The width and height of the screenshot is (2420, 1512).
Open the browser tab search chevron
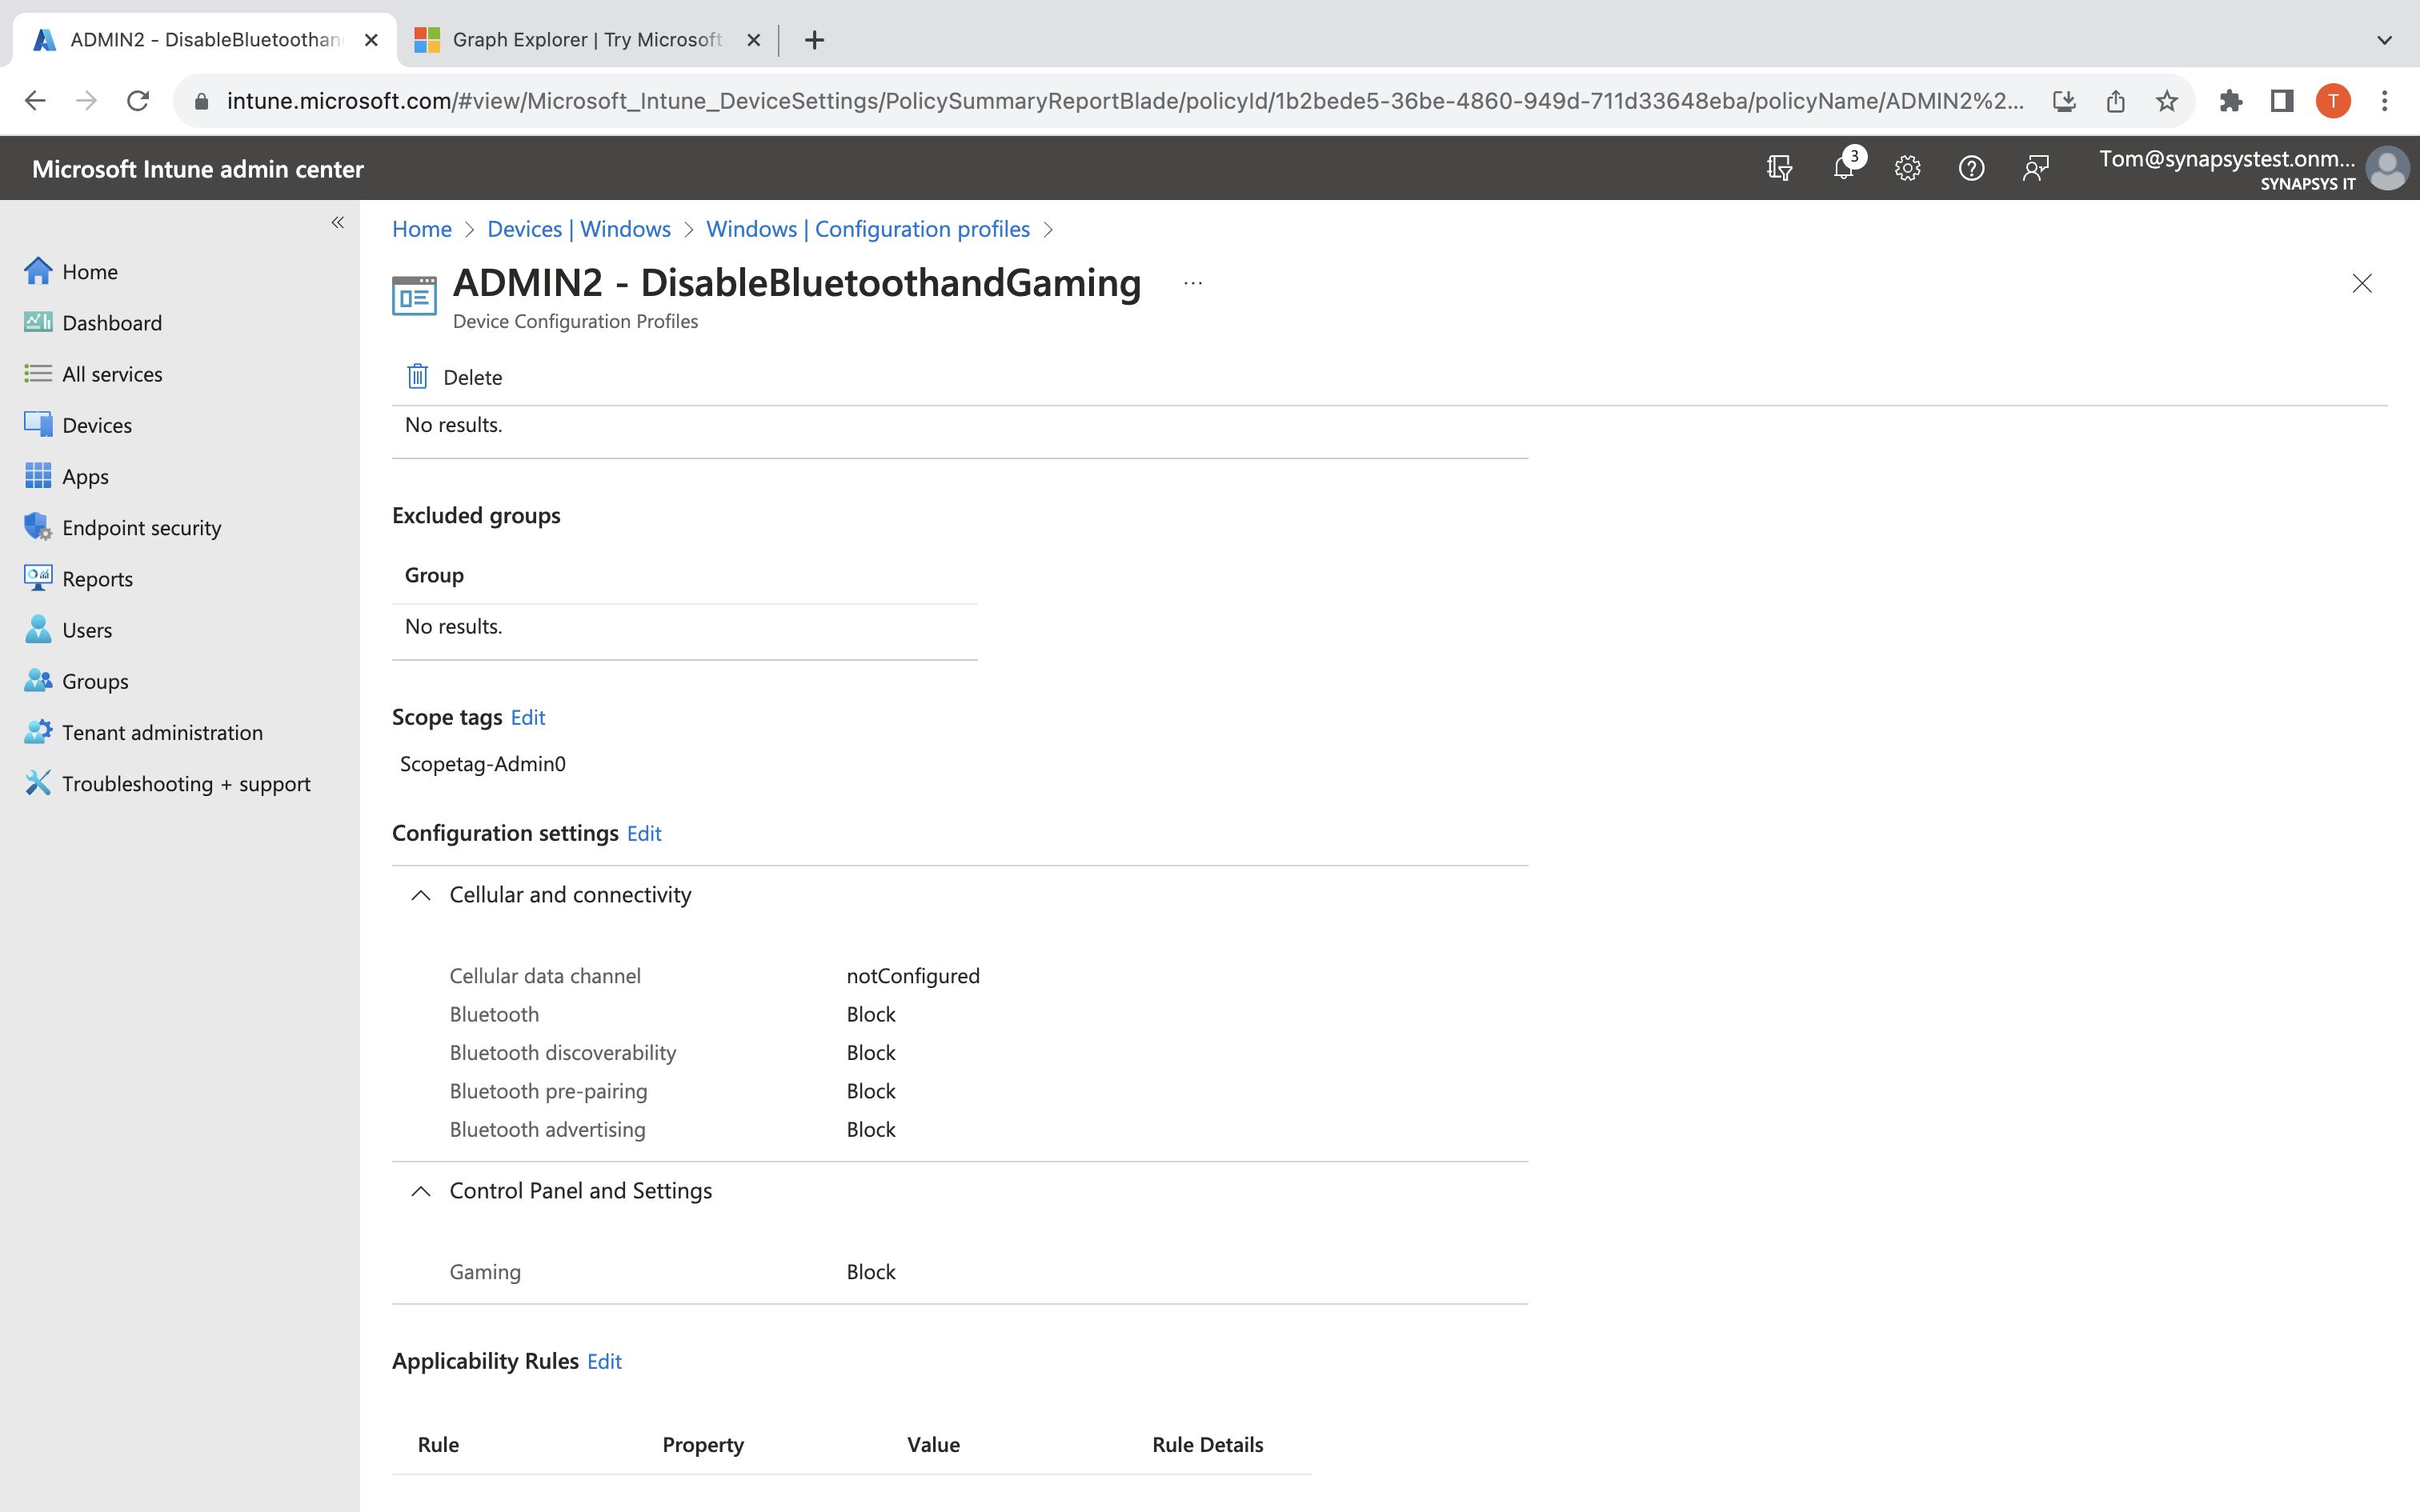2383,40
